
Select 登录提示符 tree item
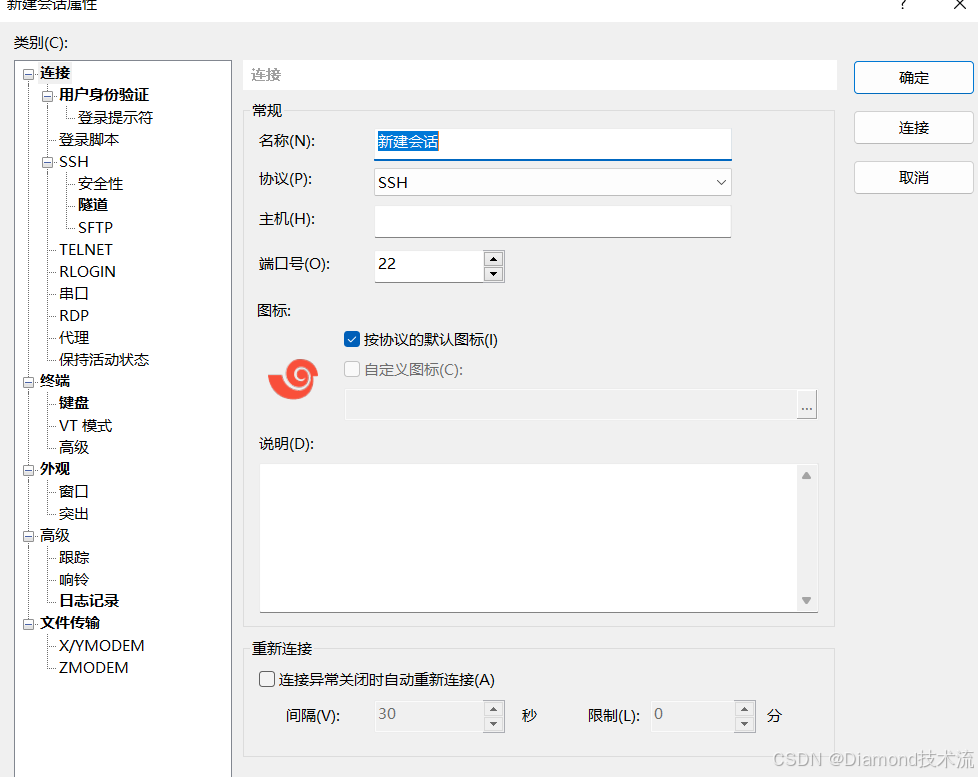pyautogui.click(x=115, y=117)
